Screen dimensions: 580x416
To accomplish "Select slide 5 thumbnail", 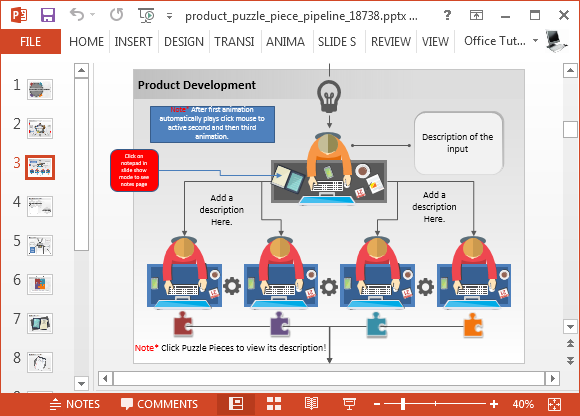I will coord(40,246).
